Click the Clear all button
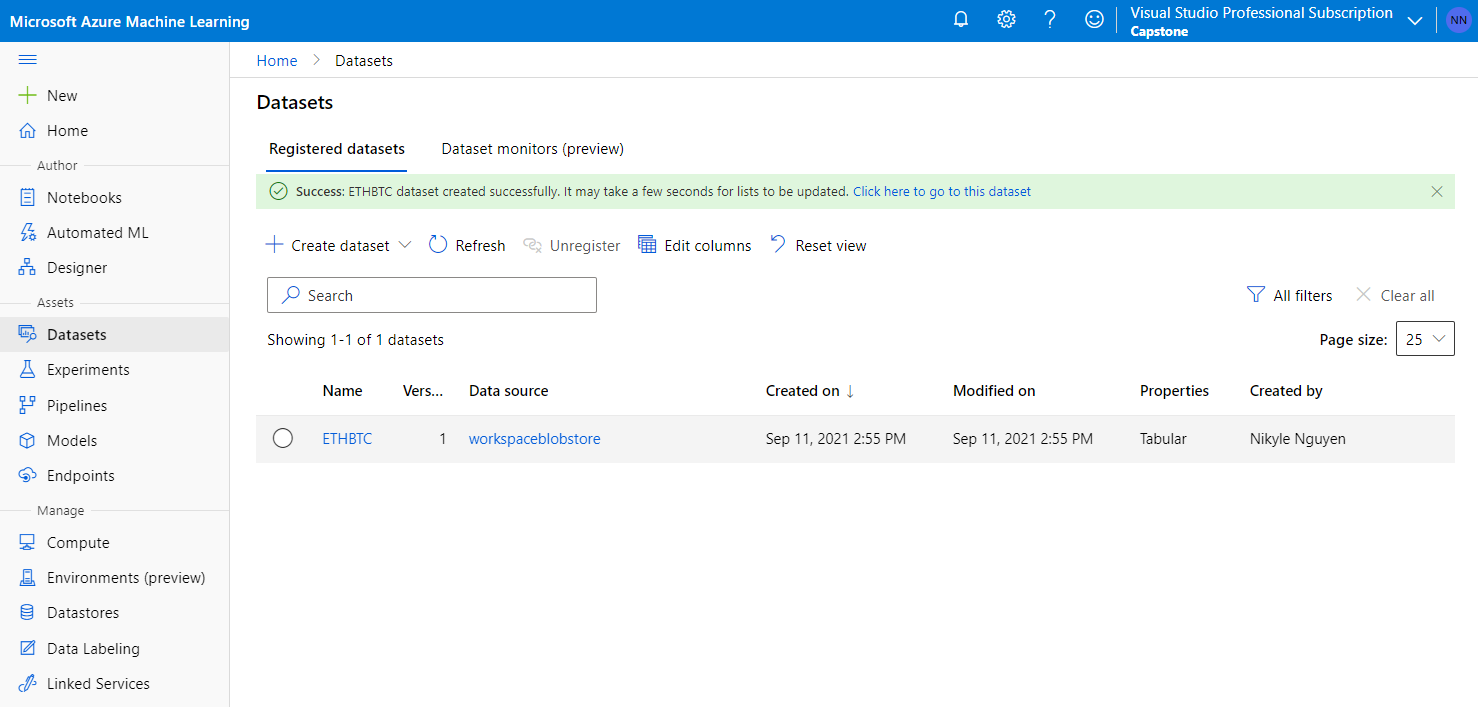This screenshot has height=707, width=1478. coord(1395,295)
